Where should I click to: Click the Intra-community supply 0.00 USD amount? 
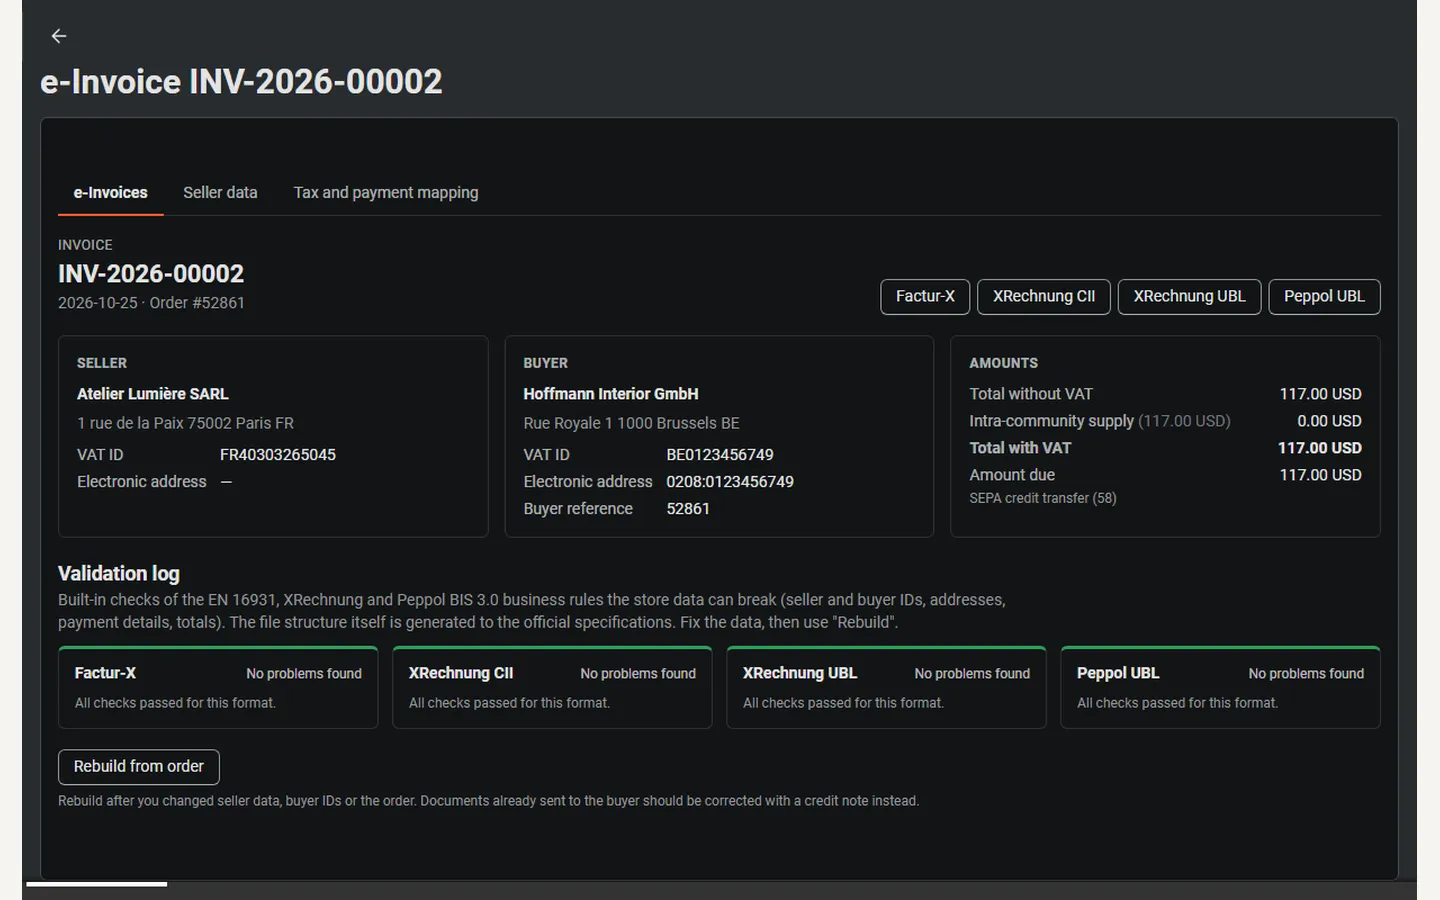(x=1329, y=421)
